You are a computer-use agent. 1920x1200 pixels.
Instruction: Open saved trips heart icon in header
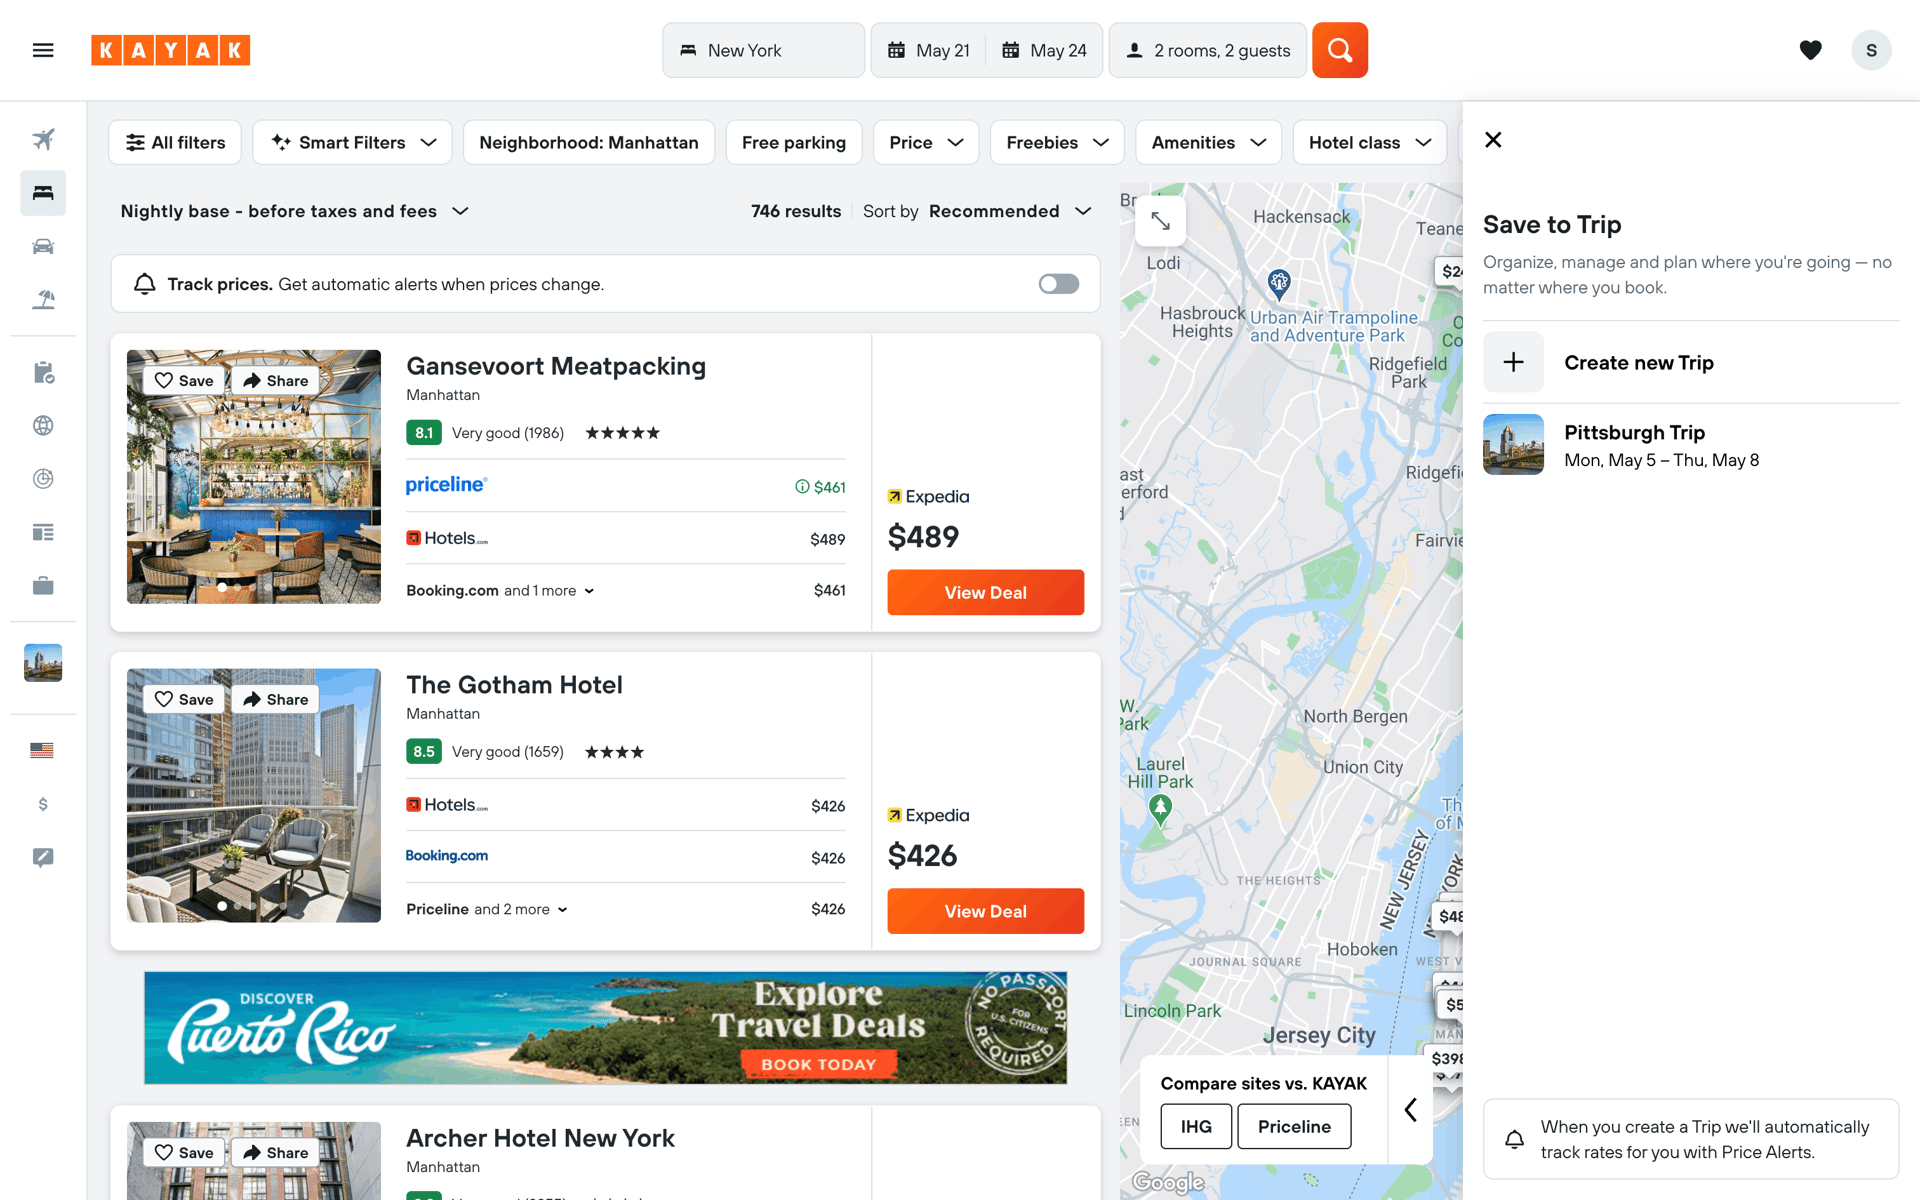(1810, 50)
